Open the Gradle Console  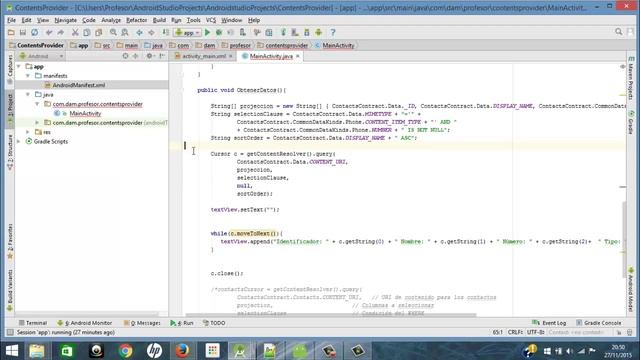598,323
